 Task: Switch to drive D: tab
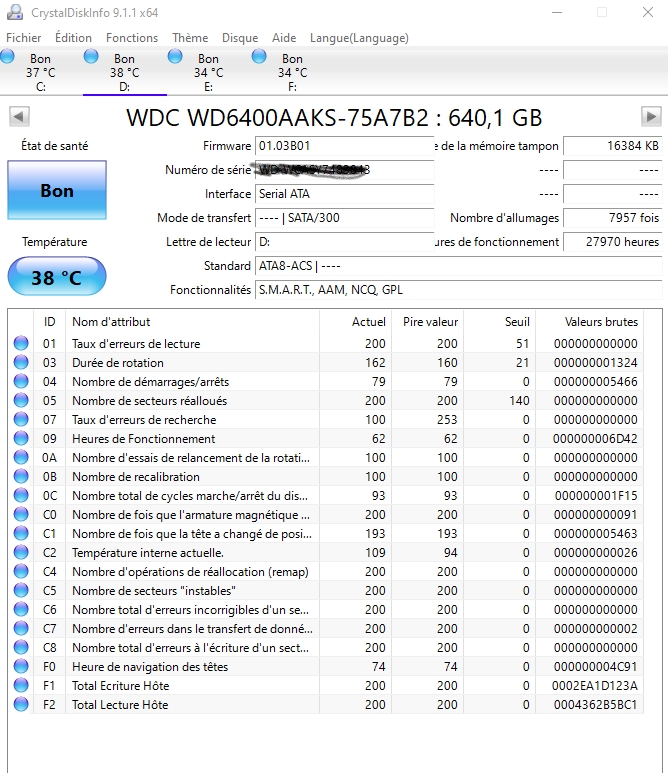point(124,72)
